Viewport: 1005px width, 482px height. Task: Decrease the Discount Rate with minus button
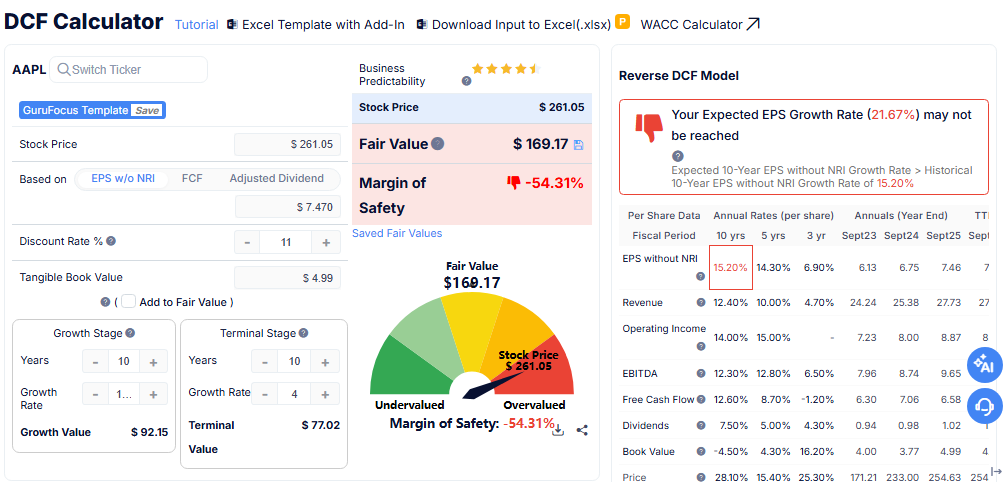247,242
